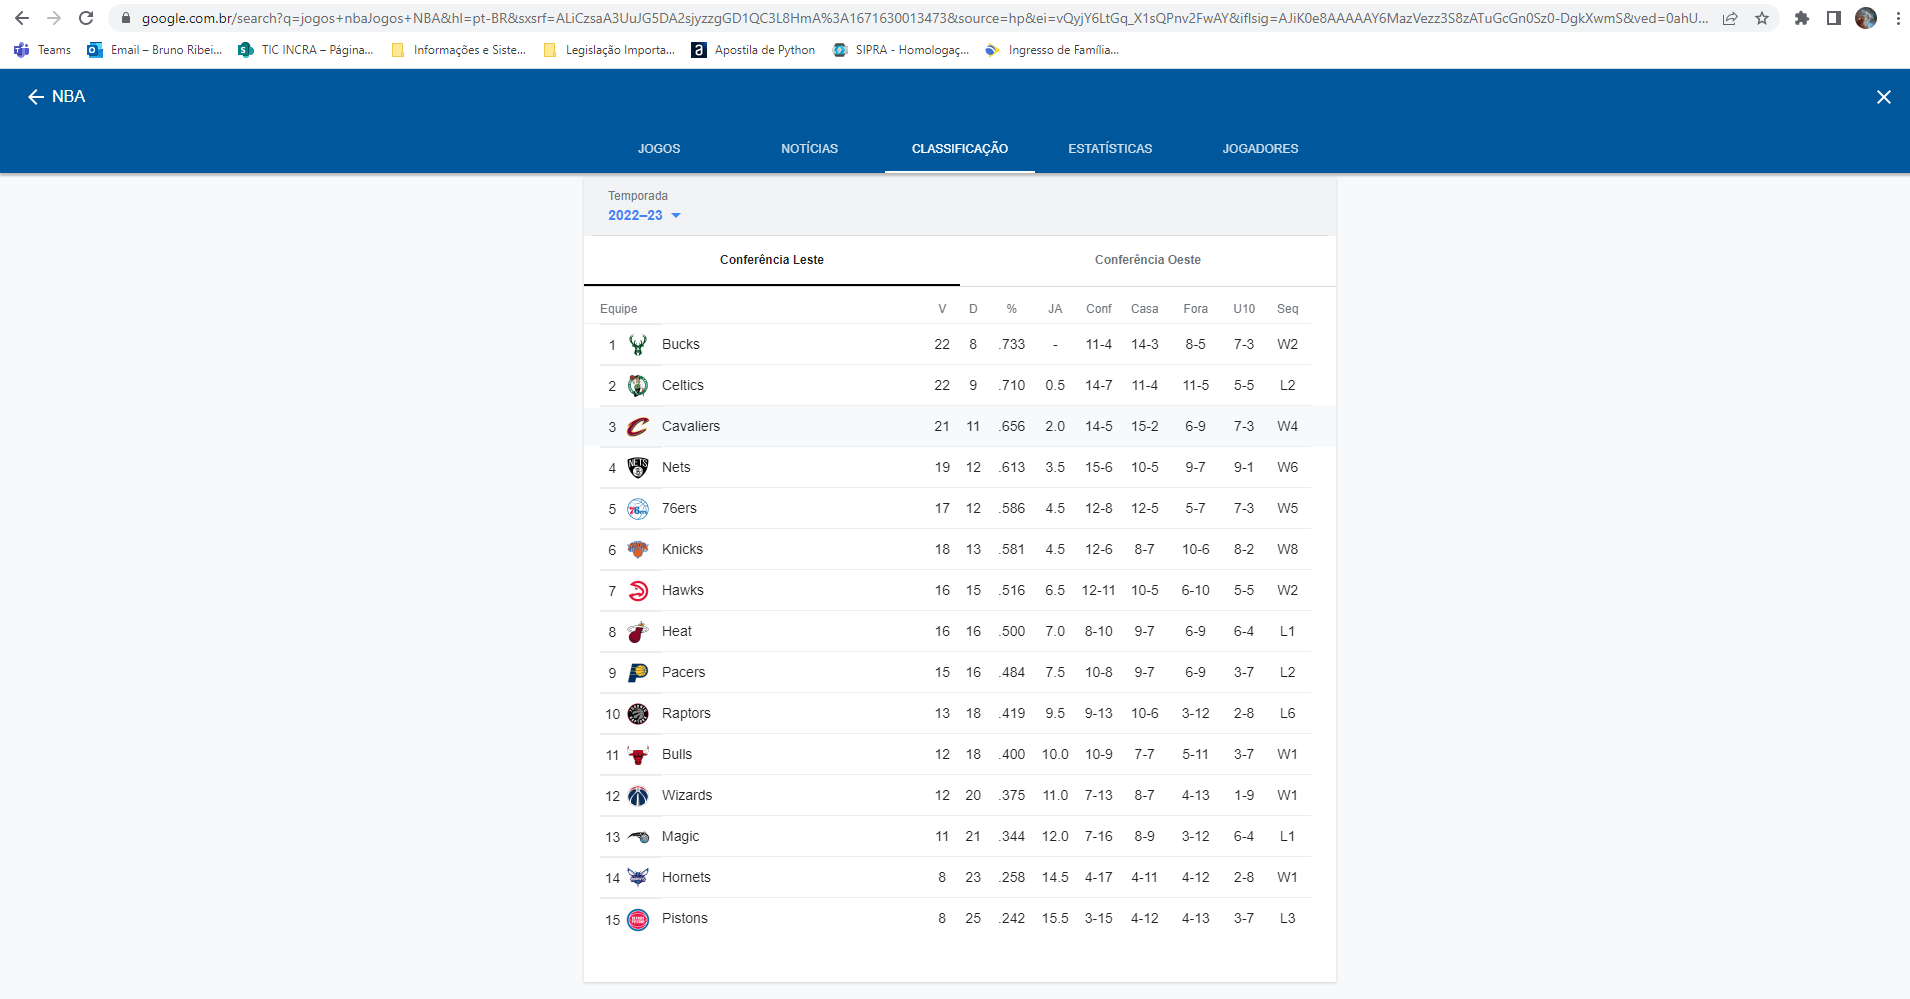Click the Knicks team logo
This screenshot has width=1910, height=999.
pyautogui.click(x=638, y=550)
